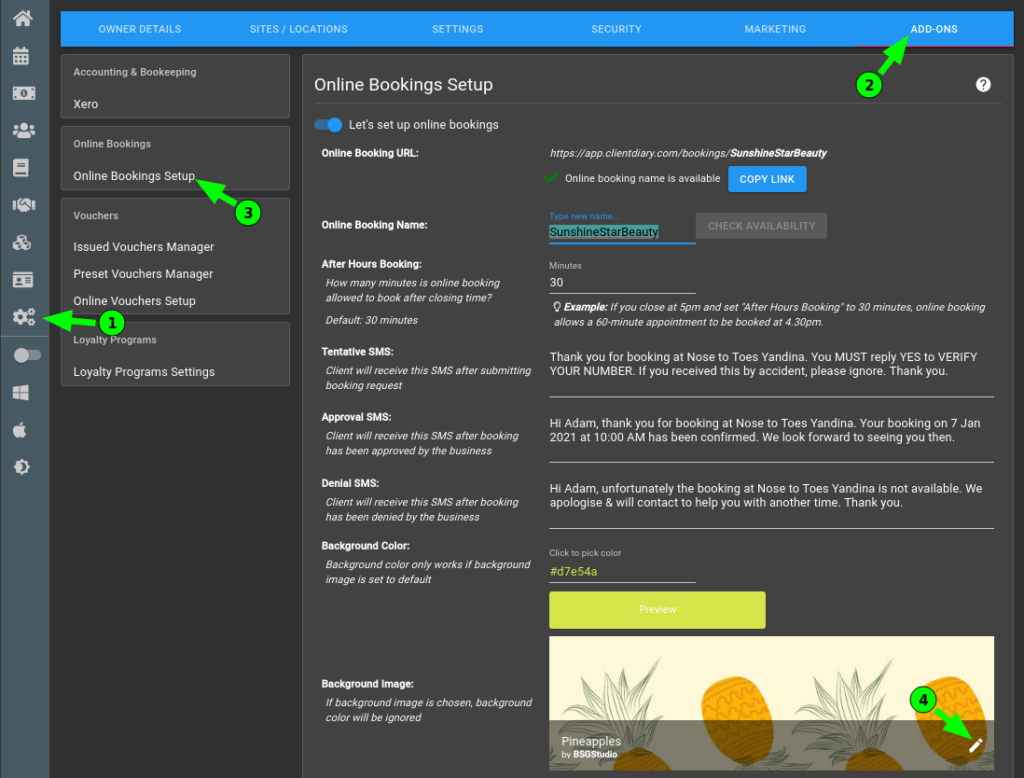
Task: Click the money bill icon in sidebar
Action: 22,93
